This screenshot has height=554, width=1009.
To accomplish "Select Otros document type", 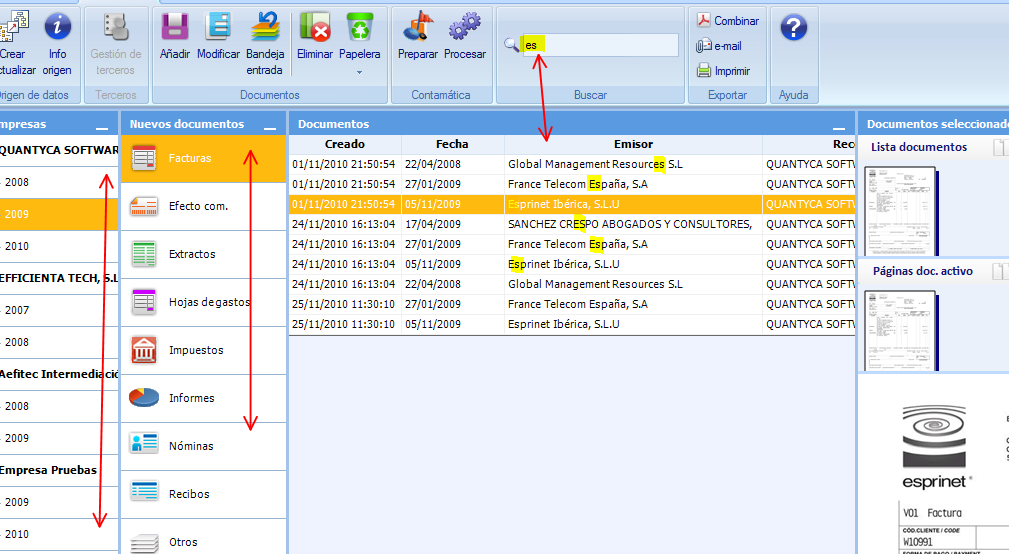I will point(203,539).
